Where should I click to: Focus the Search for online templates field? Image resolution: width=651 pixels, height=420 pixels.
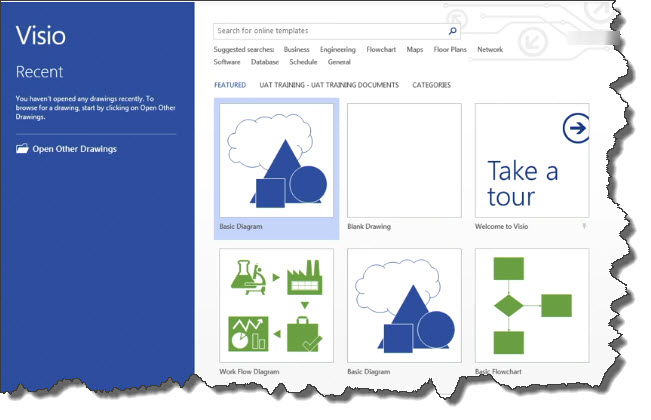[337, 31]
